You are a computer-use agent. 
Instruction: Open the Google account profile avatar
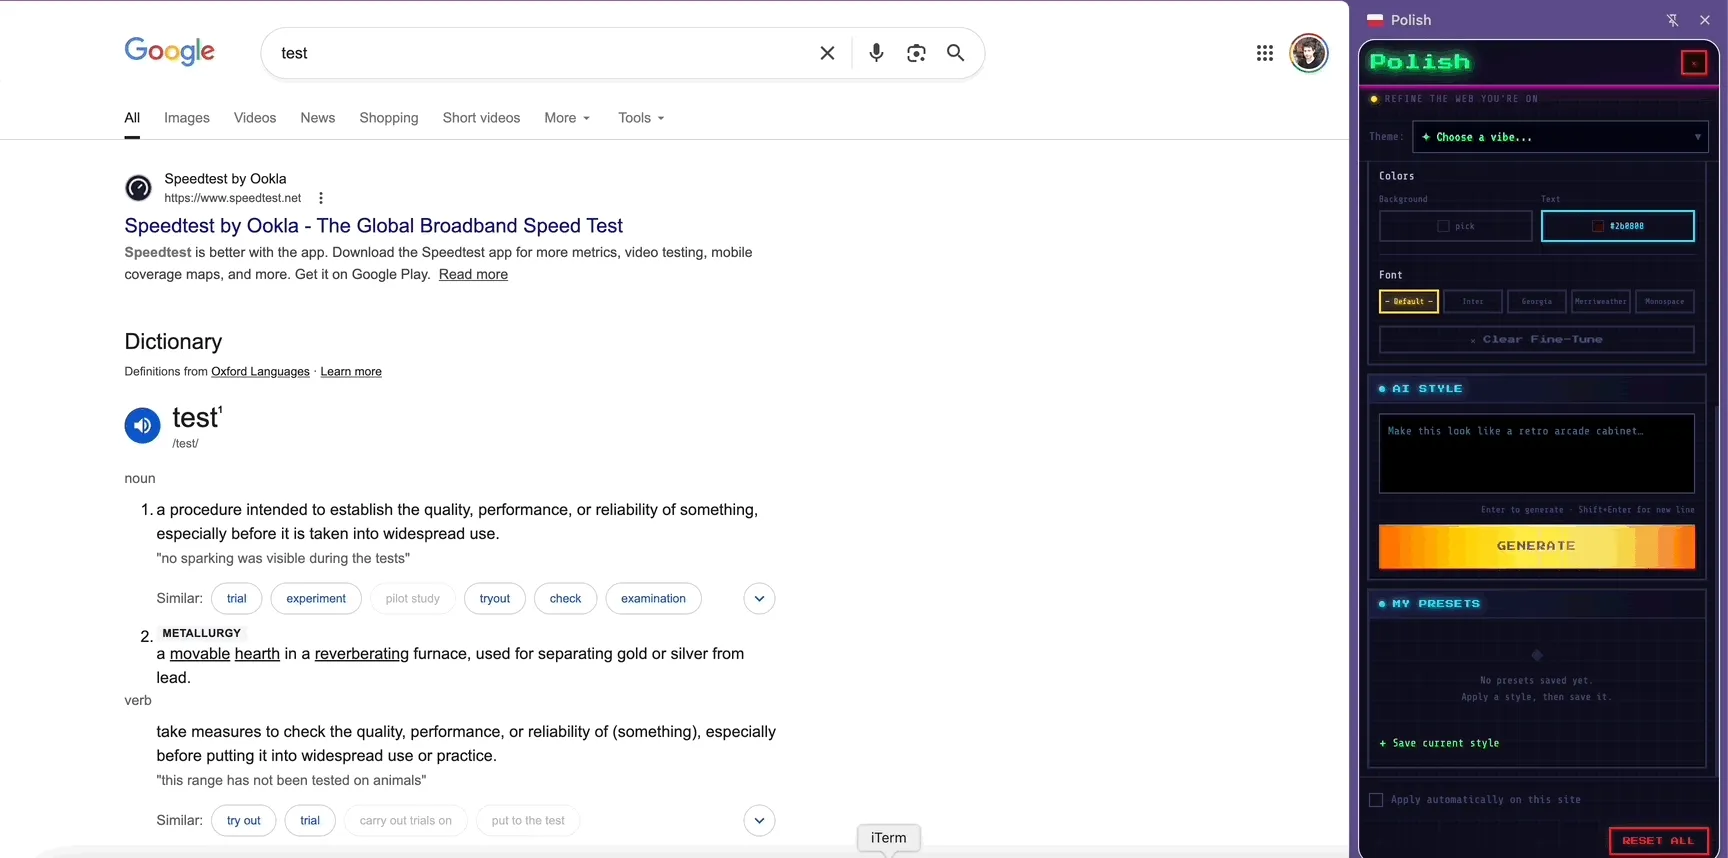1308,53
